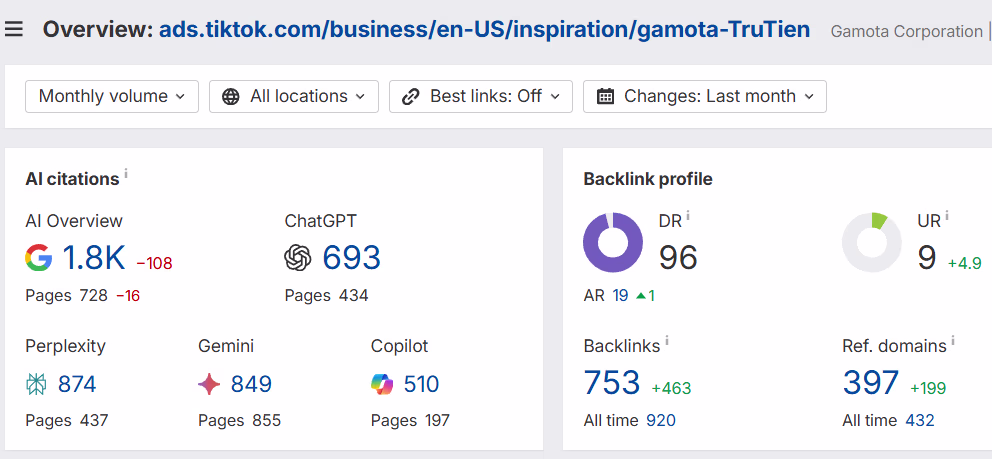Open the hamburger navigation menu
This screenshot has width=992, height=459.
point(13,29)
